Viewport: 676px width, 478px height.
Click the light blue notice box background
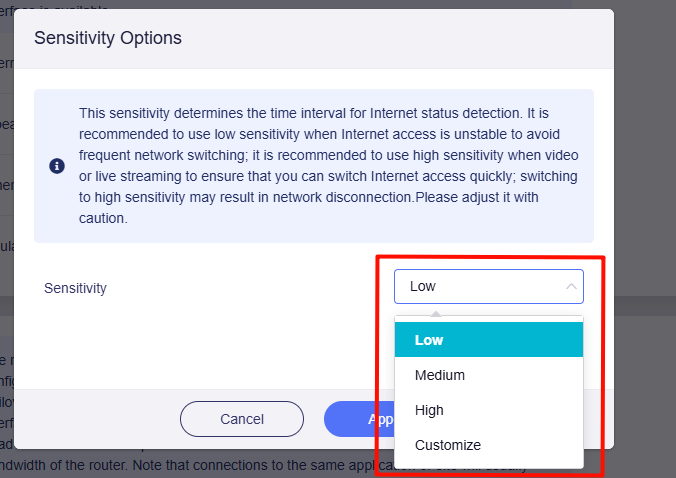click(x=300, y=232)
